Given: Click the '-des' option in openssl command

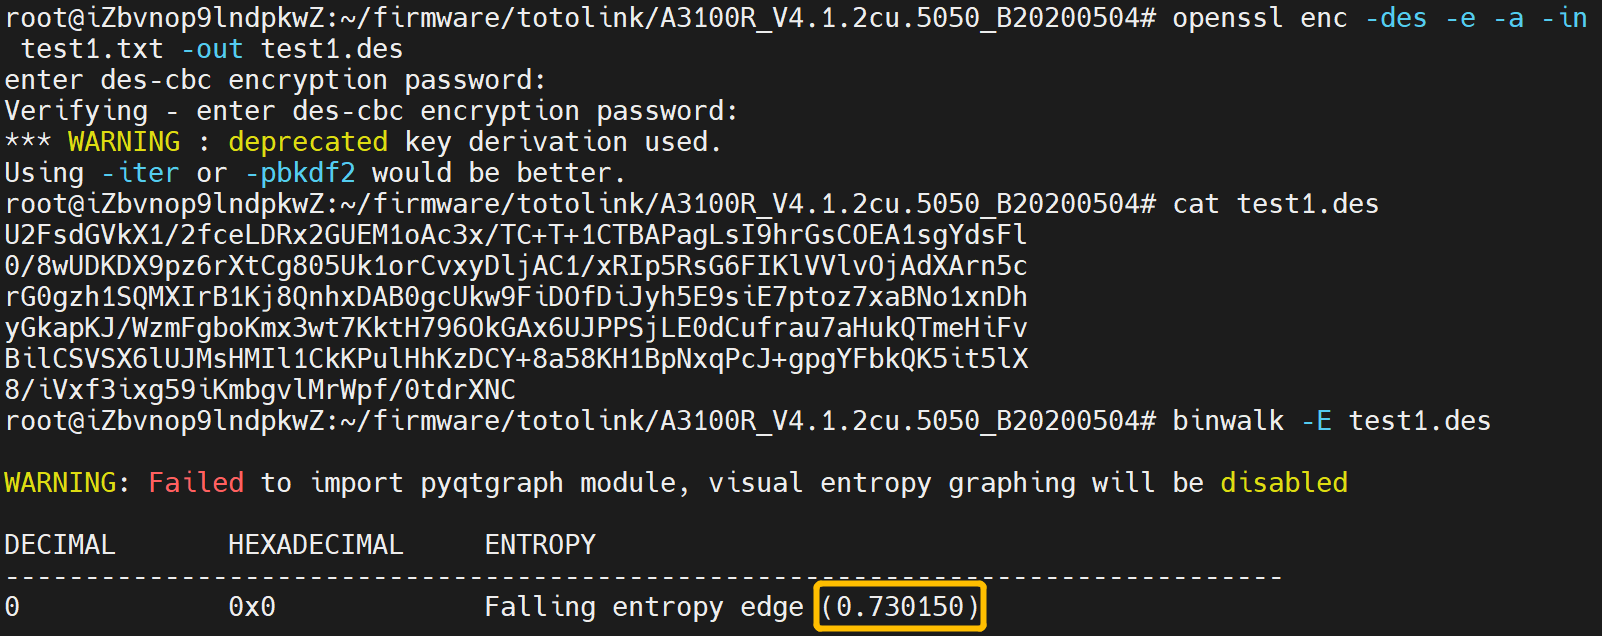Looking at the screenshot, I should coord(1396,18).
